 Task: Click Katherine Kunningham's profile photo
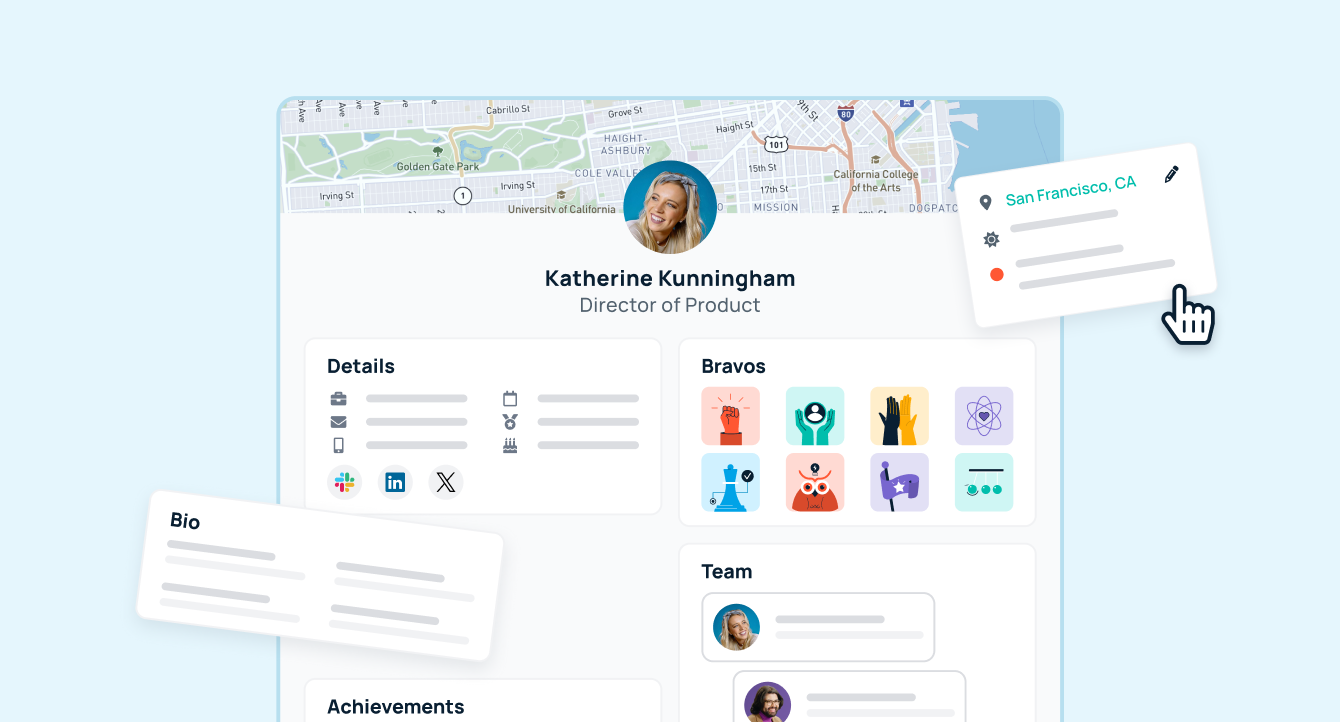pos(670,207)
